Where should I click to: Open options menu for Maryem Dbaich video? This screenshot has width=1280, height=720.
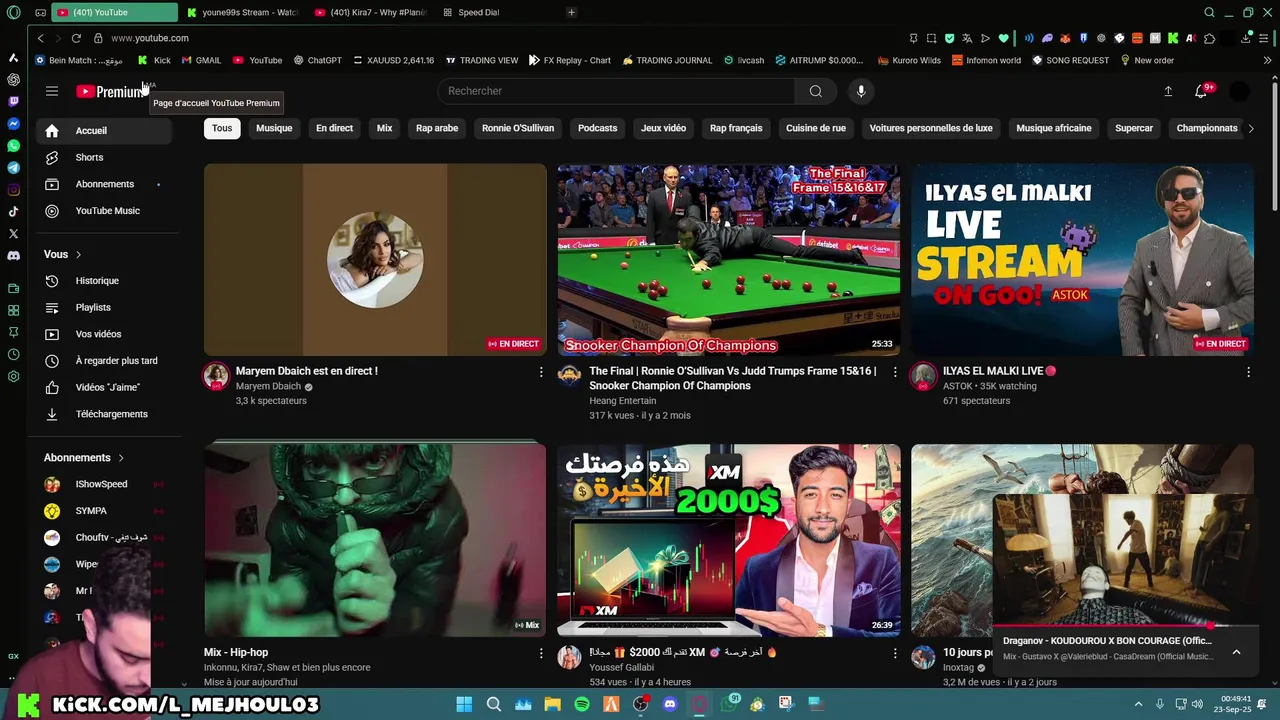coord(541,372)
